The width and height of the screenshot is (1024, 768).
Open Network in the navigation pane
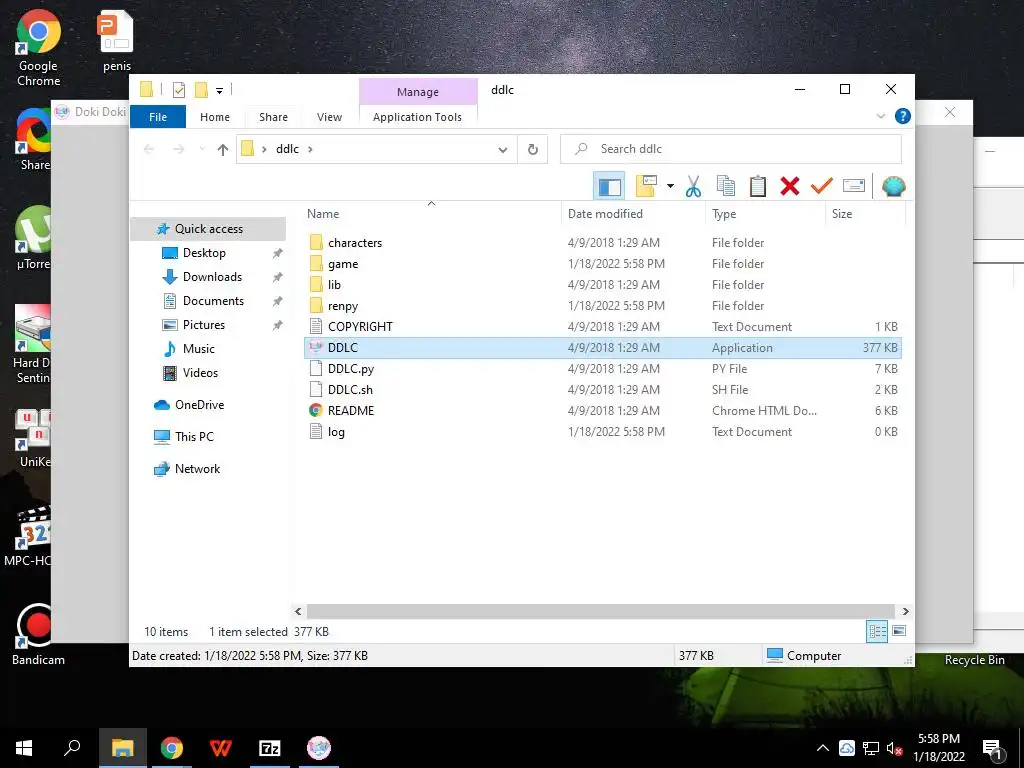click(x=197, y=469)
